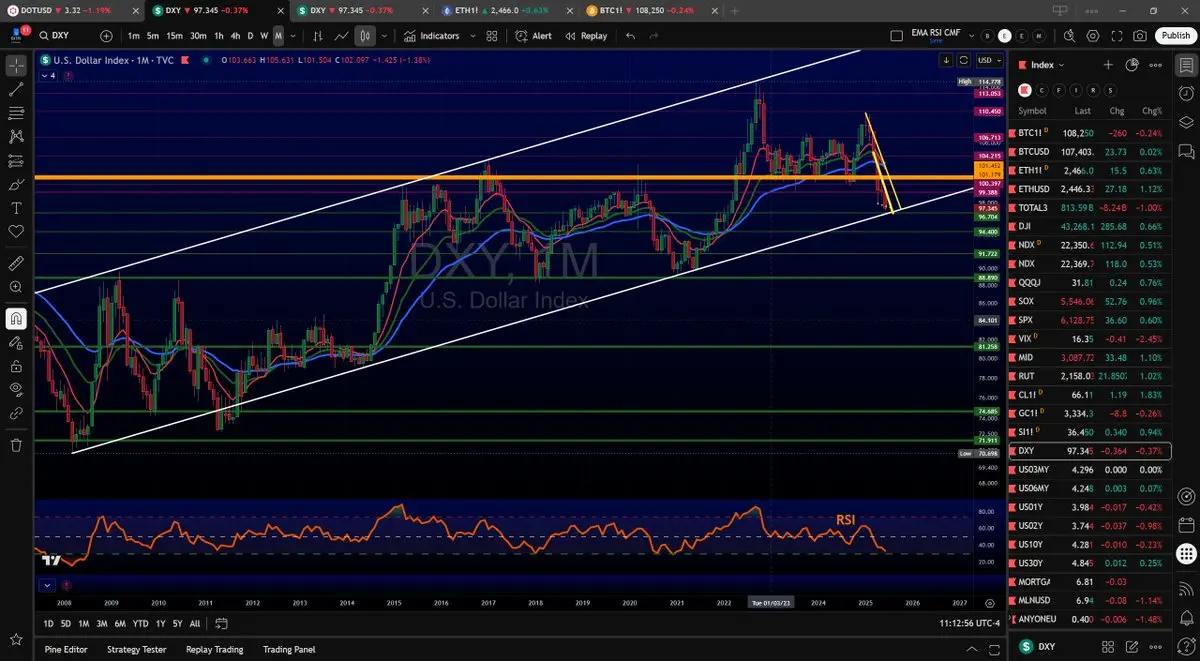The image size is (1200, 661).
Task: Open the USD currency dropdown
Action: [x=989, y=60]
